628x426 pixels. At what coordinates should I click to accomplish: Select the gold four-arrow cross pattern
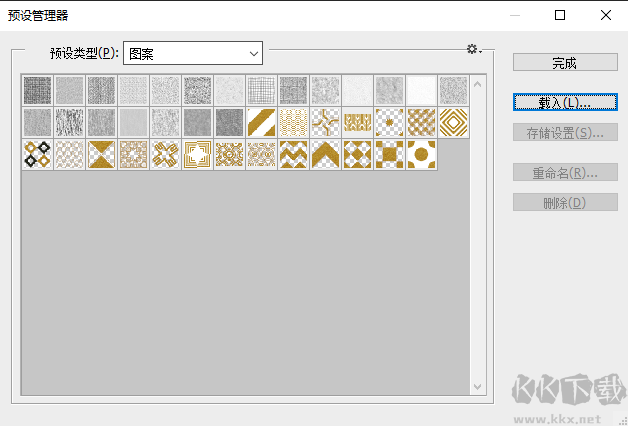[165, 155]
